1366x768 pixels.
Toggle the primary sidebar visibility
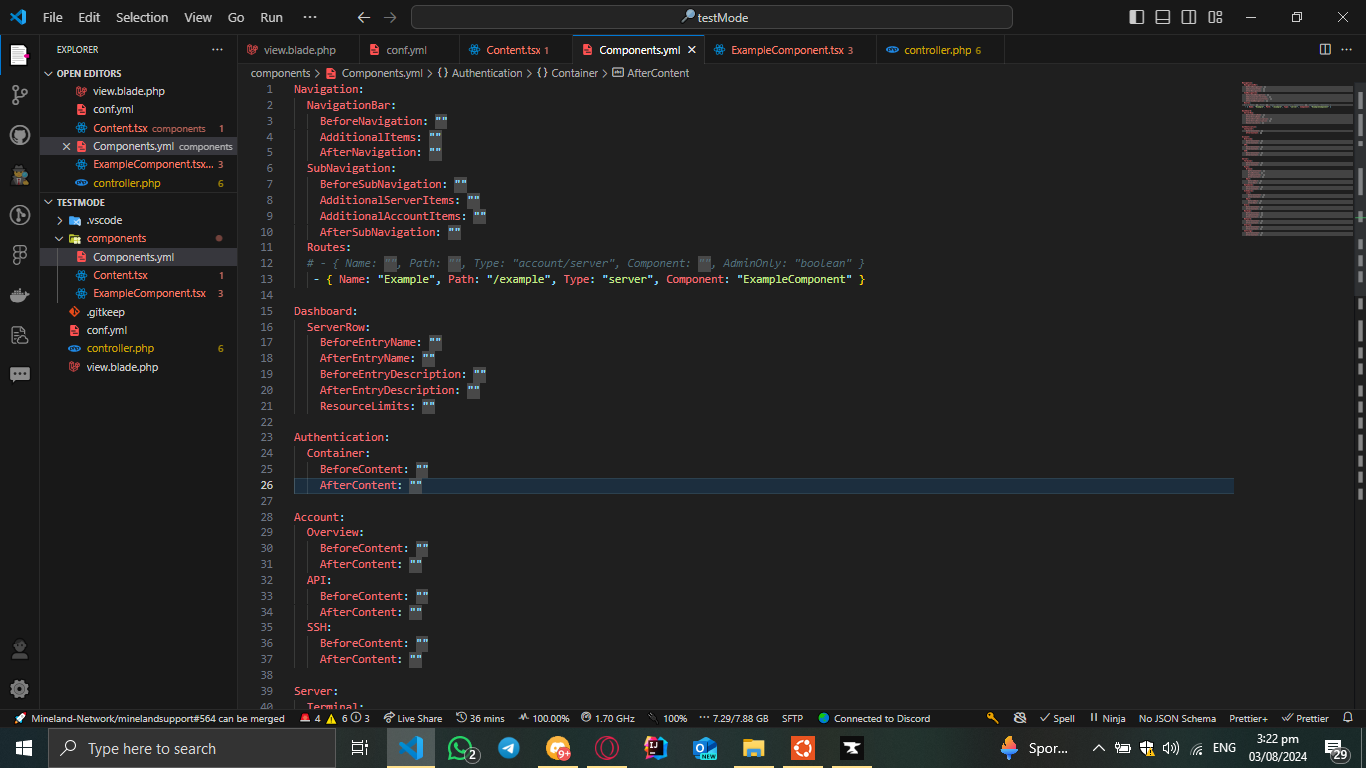click(1137, 17)
